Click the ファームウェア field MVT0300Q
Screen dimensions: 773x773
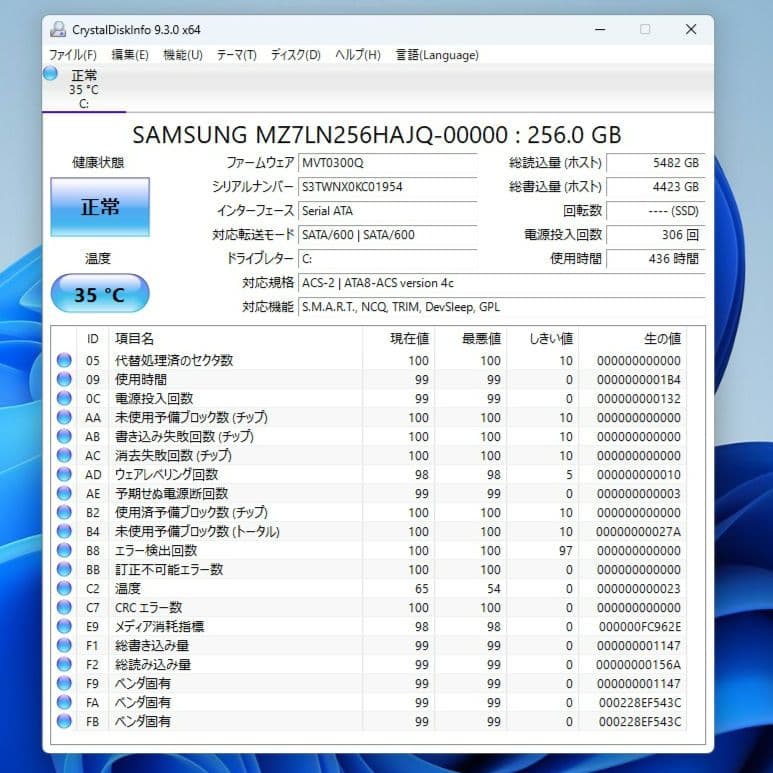click(387, 163)
